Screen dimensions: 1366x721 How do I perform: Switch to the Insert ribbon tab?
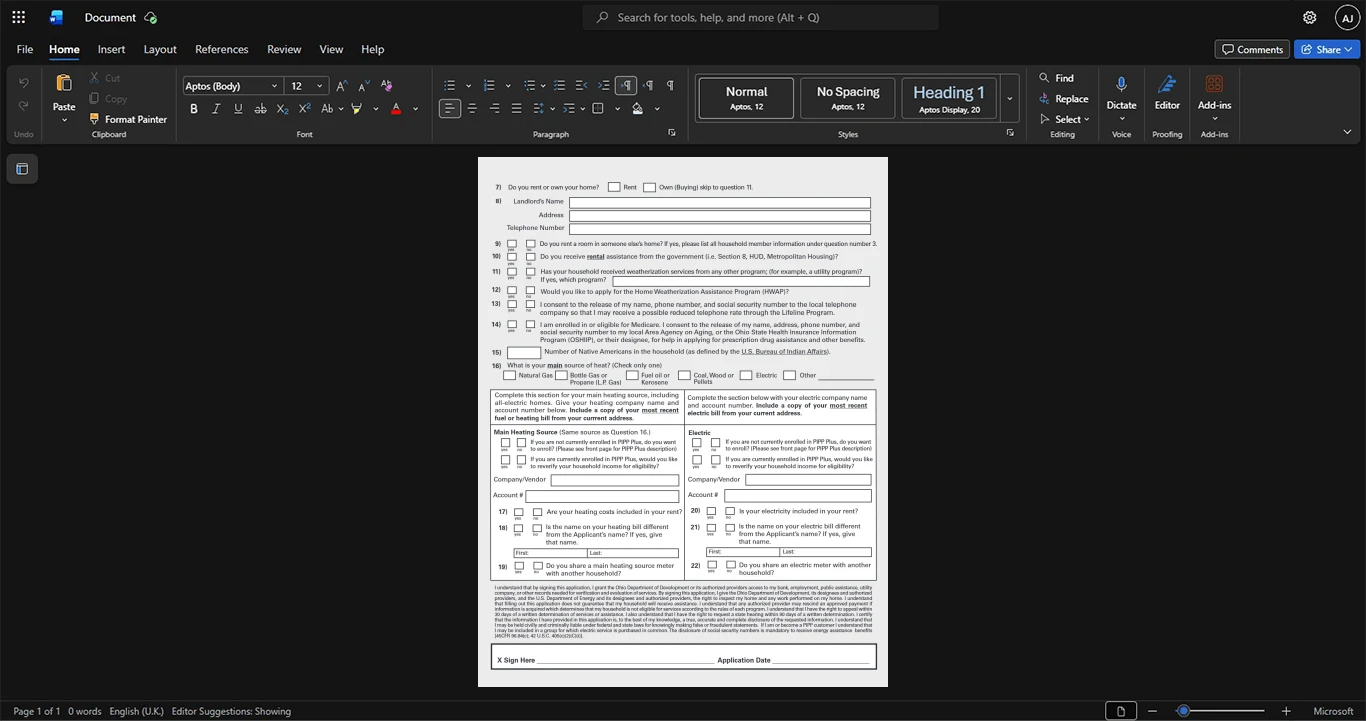(111, 49)
